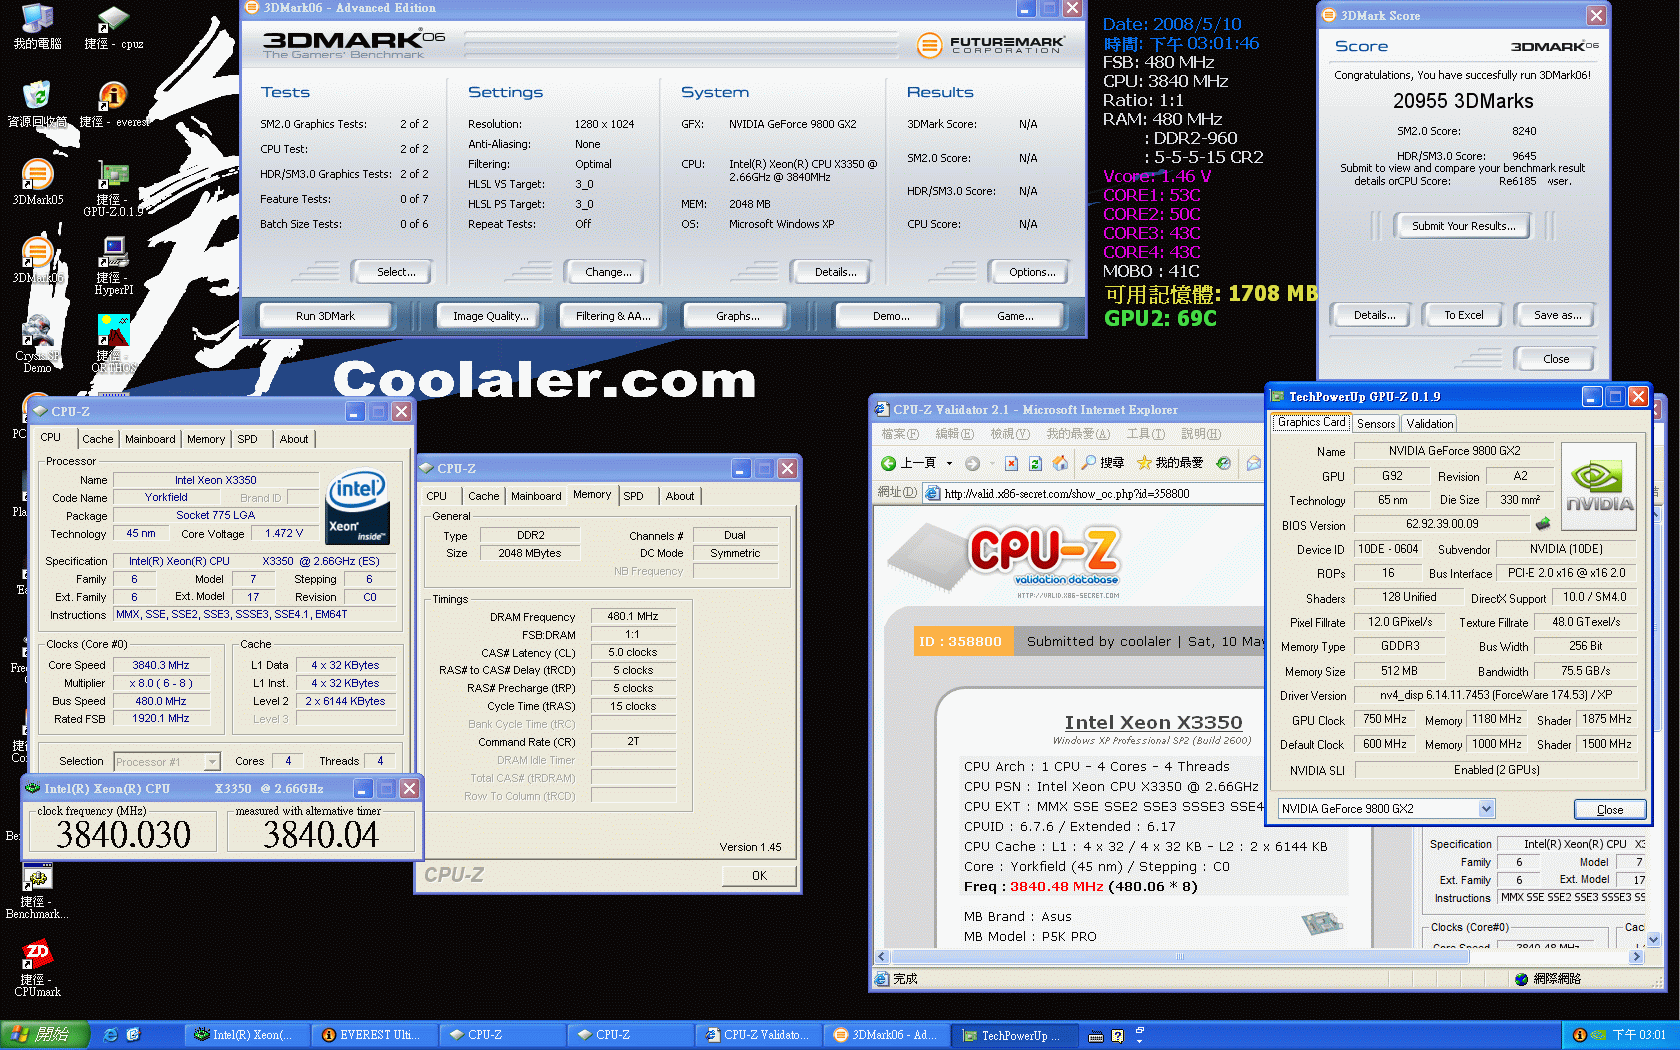Click the 'NVIDIA SLI' Enabled (2 GPUs) field
Image resolution: width=1680 pixels, height=1050 pixels.
(1496, 770)
